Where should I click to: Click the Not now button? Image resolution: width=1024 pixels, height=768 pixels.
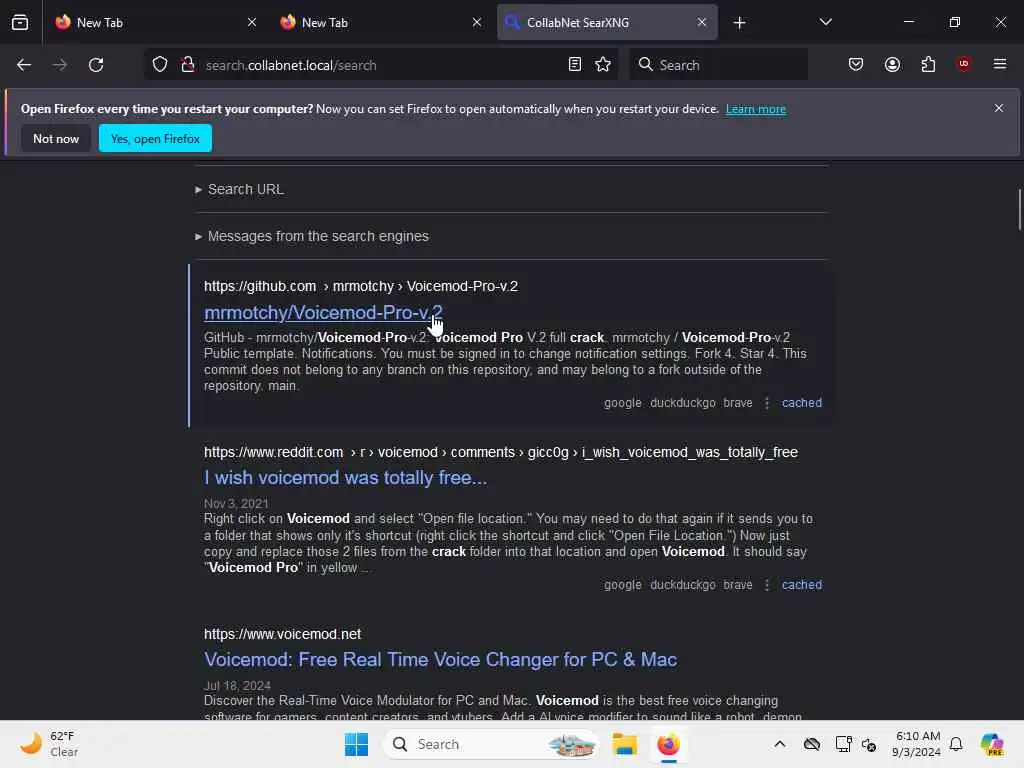coord(56,138)
